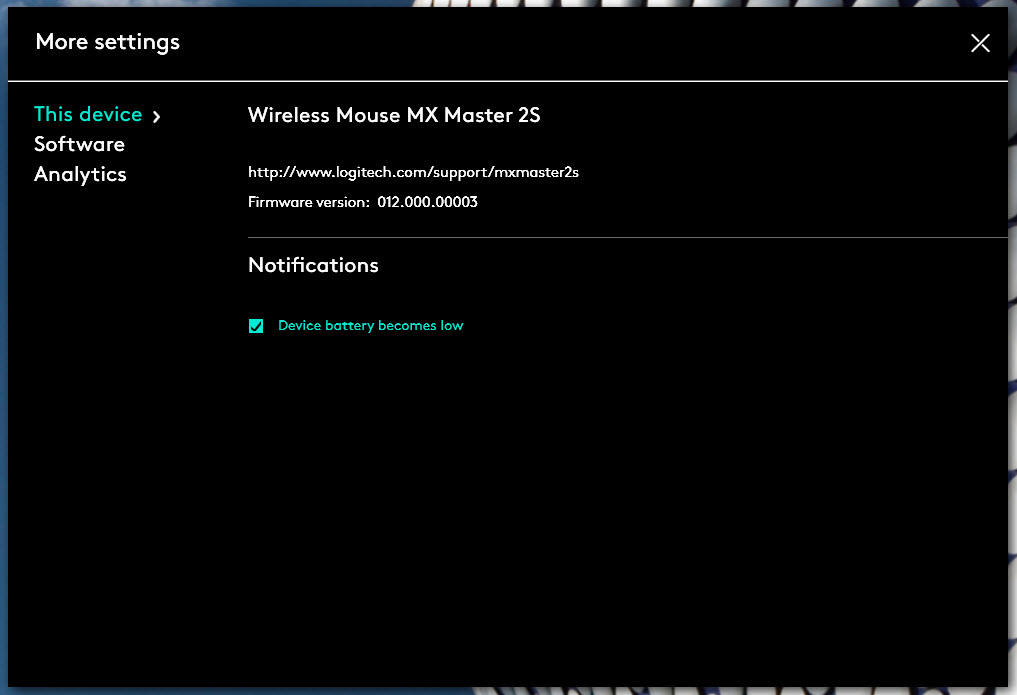Open the Software section
Screen dimensions: 1017x695
(x=79, y=144)
